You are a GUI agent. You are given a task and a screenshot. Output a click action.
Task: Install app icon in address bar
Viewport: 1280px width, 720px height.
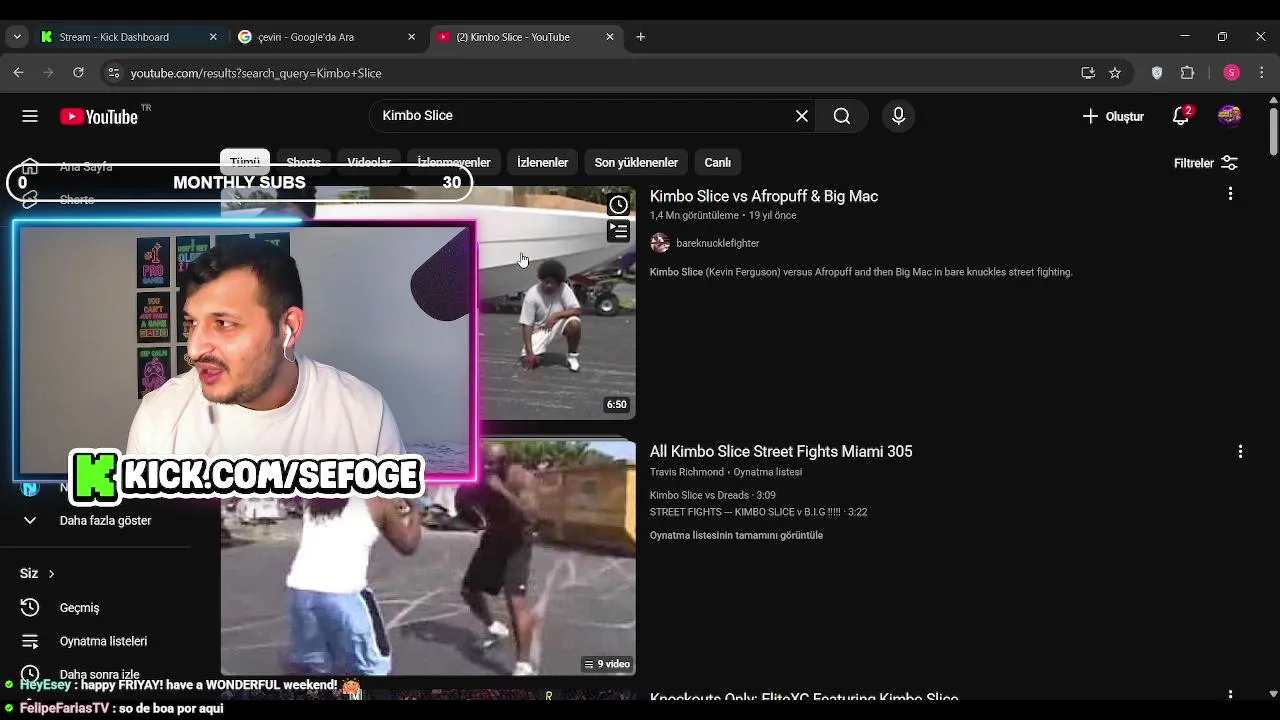[x=1088, y=73]
